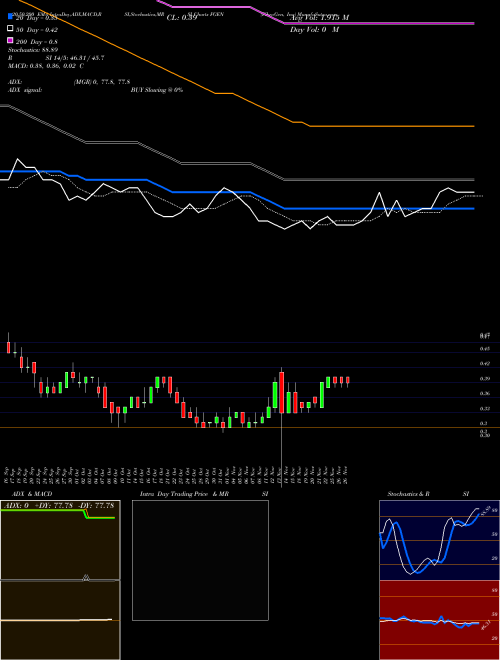Click the blue stochastics oscillator chart

[439, 540]
